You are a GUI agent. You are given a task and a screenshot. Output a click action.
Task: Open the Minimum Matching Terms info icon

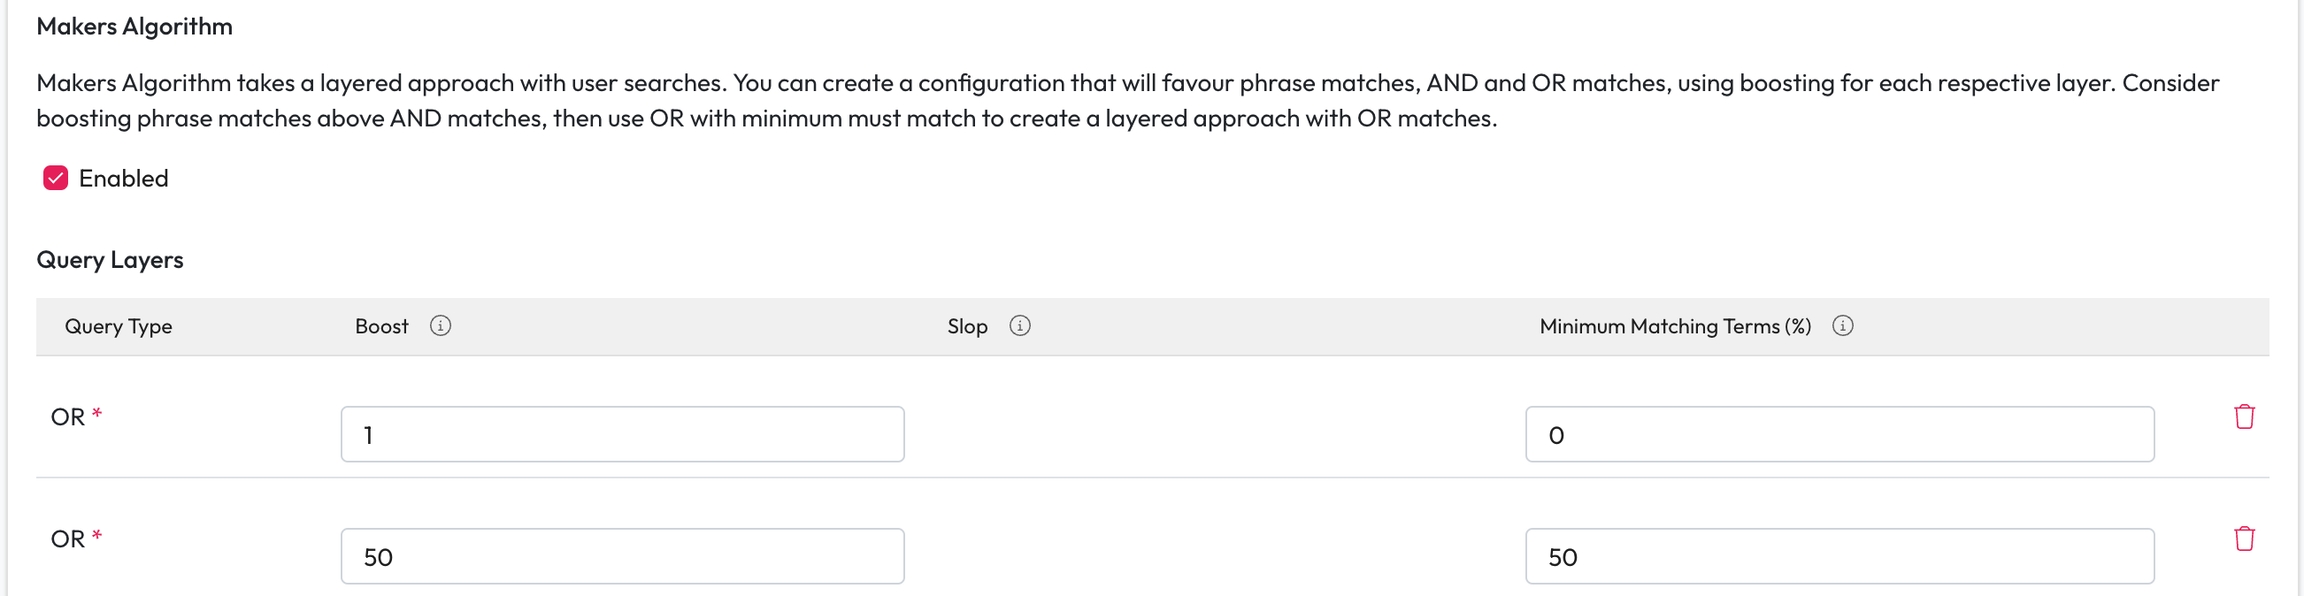[1842, 326]
